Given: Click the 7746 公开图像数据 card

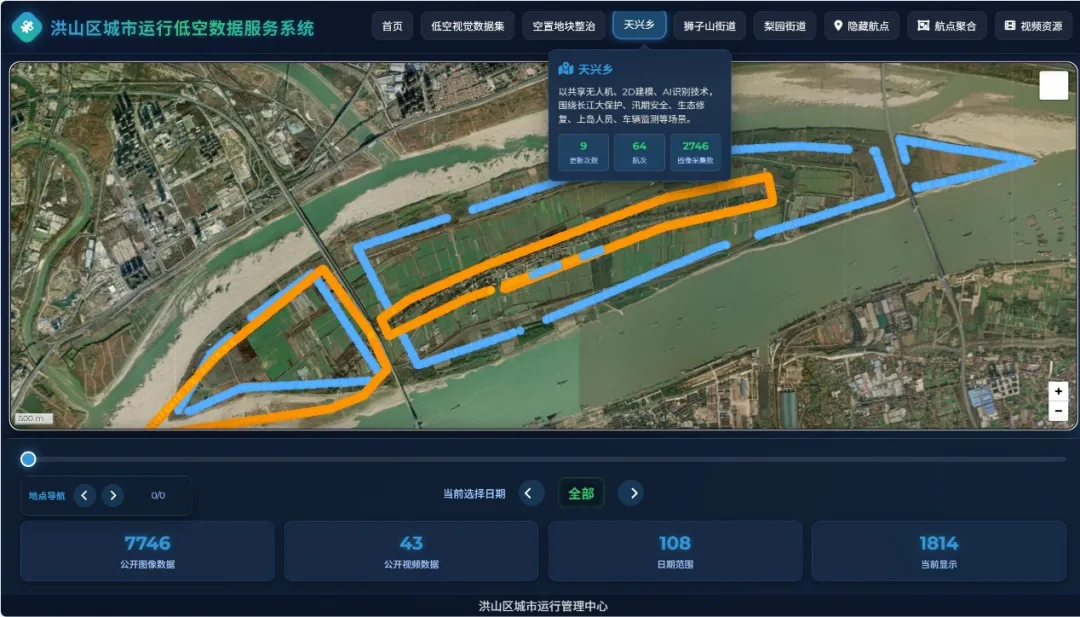Looking at the screenshot, I should tap(147, 551).
